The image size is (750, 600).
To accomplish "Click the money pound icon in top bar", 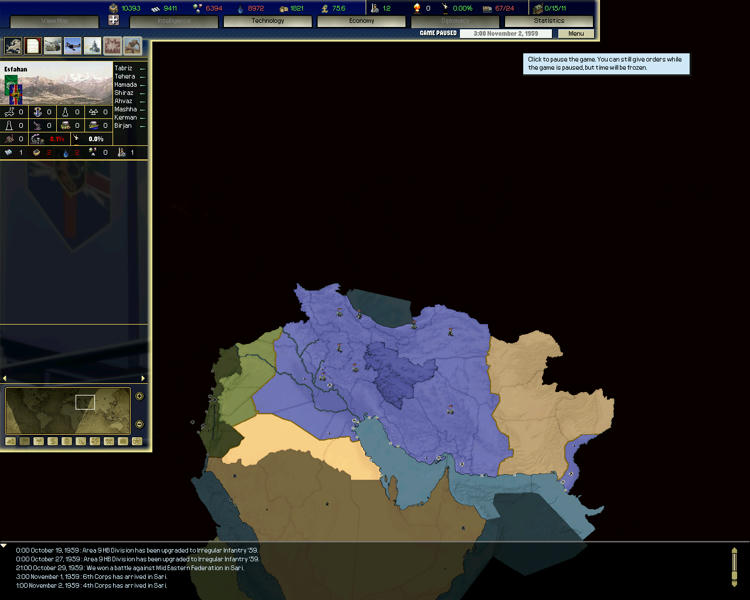I will 325,8.
